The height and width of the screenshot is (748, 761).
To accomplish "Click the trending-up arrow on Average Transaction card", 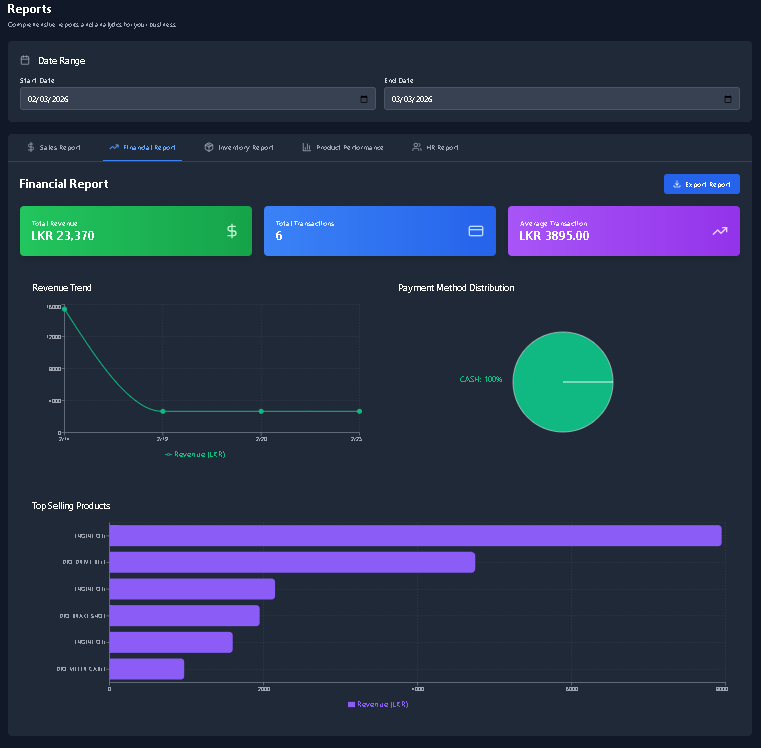I will pyautogui.click(x=720, y=231).
